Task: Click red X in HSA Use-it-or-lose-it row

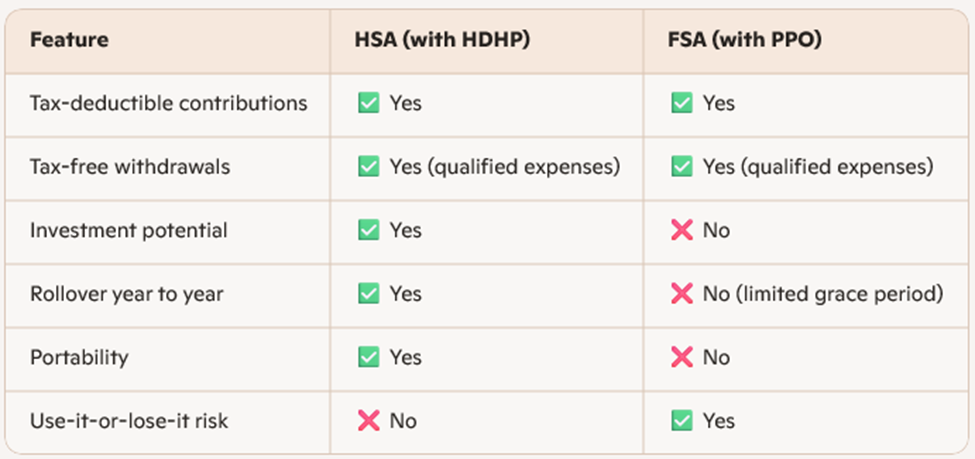Action: pos(368,421)
